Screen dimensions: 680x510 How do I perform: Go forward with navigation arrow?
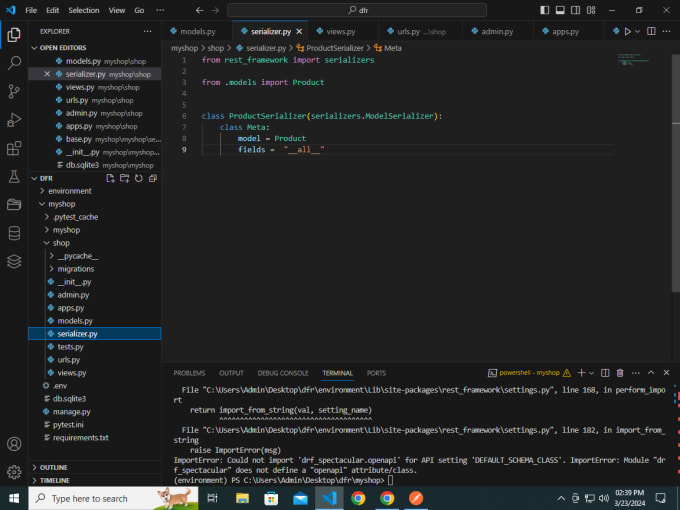(215, 10)
